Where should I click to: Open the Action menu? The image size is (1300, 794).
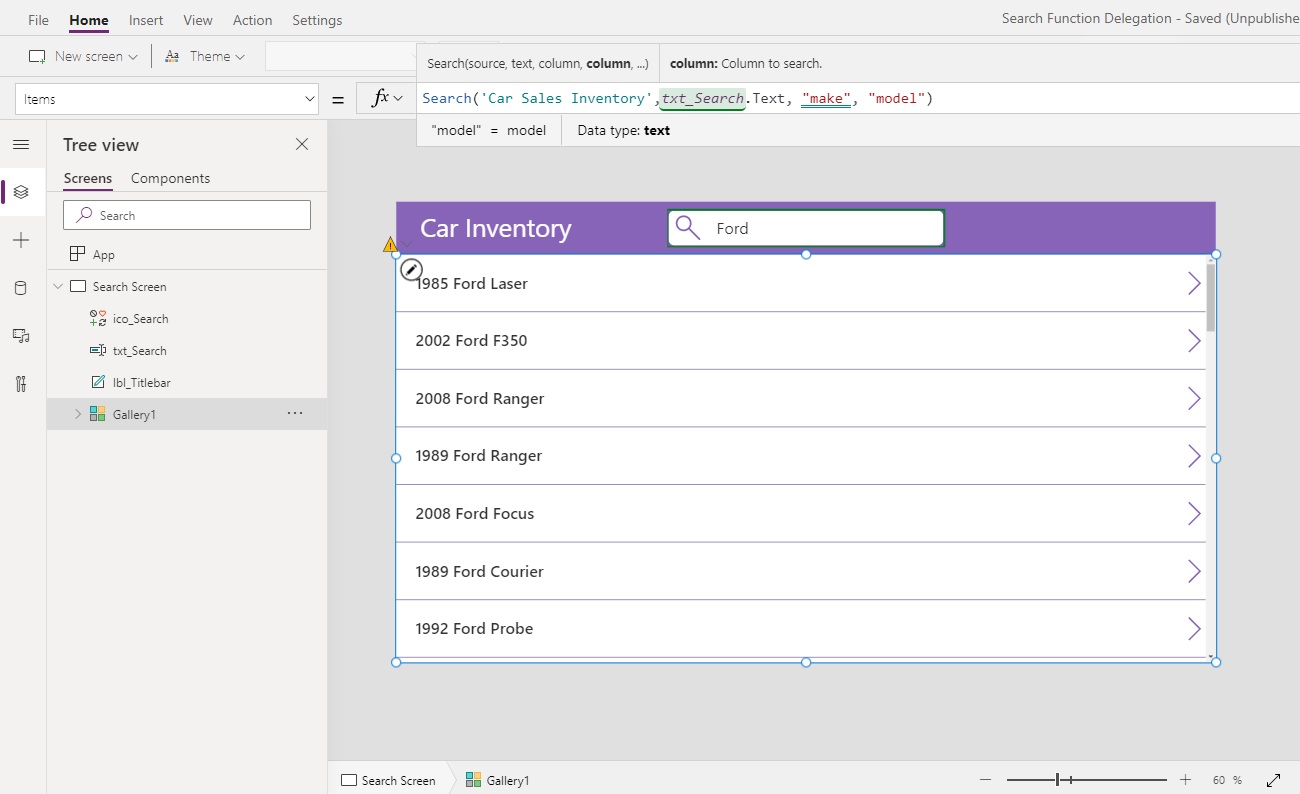252,19
